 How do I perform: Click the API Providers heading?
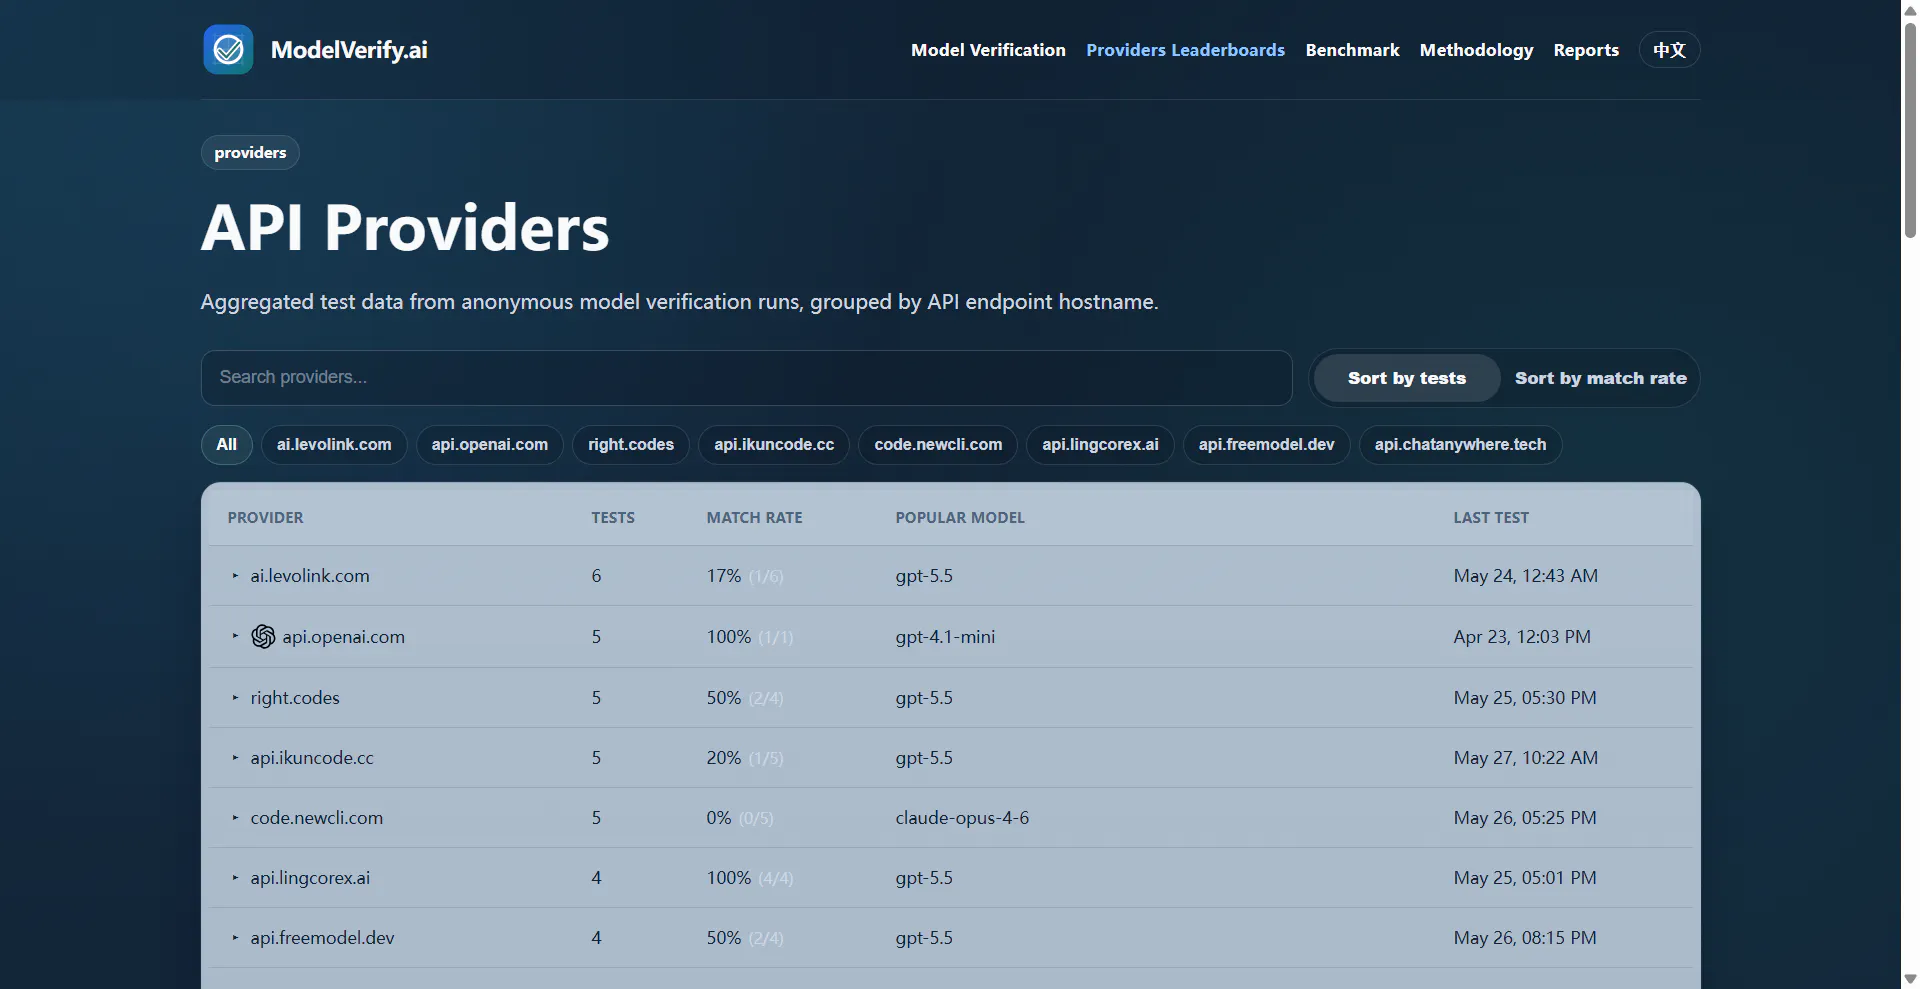click(405, 228)
